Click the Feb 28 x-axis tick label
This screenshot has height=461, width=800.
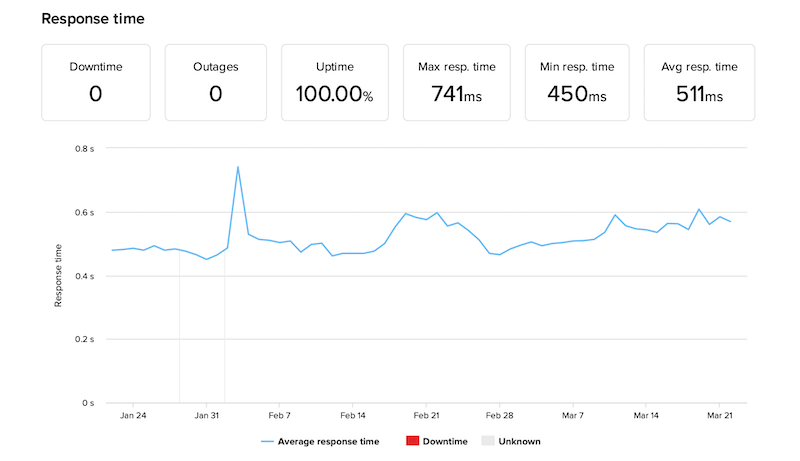pyautogui.click(x=500, y=415)
